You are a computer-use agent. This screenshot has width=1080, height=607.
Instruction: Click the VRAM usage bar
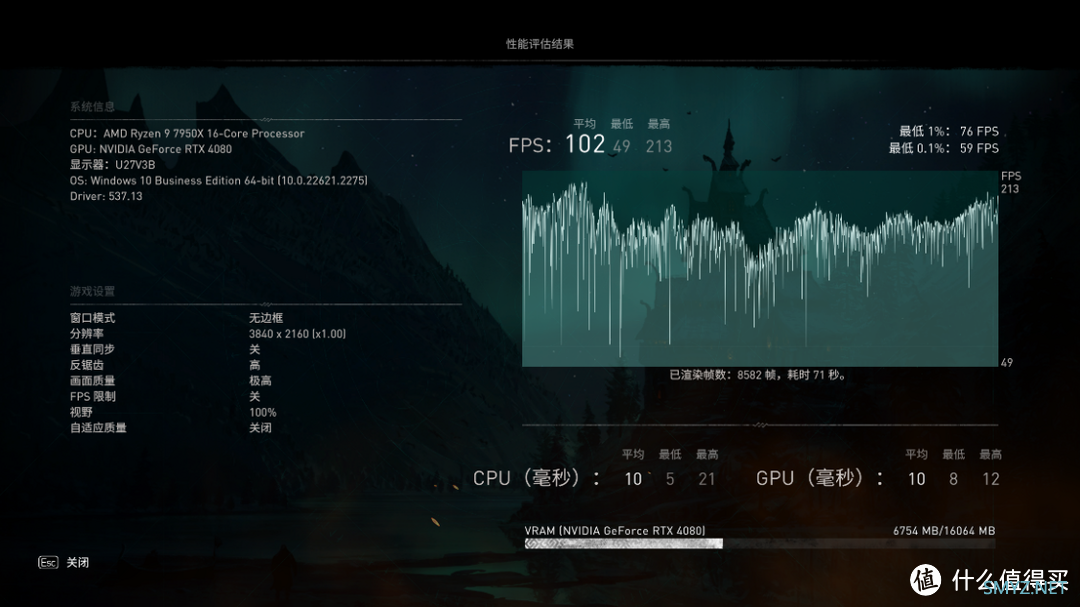point(760,544)
